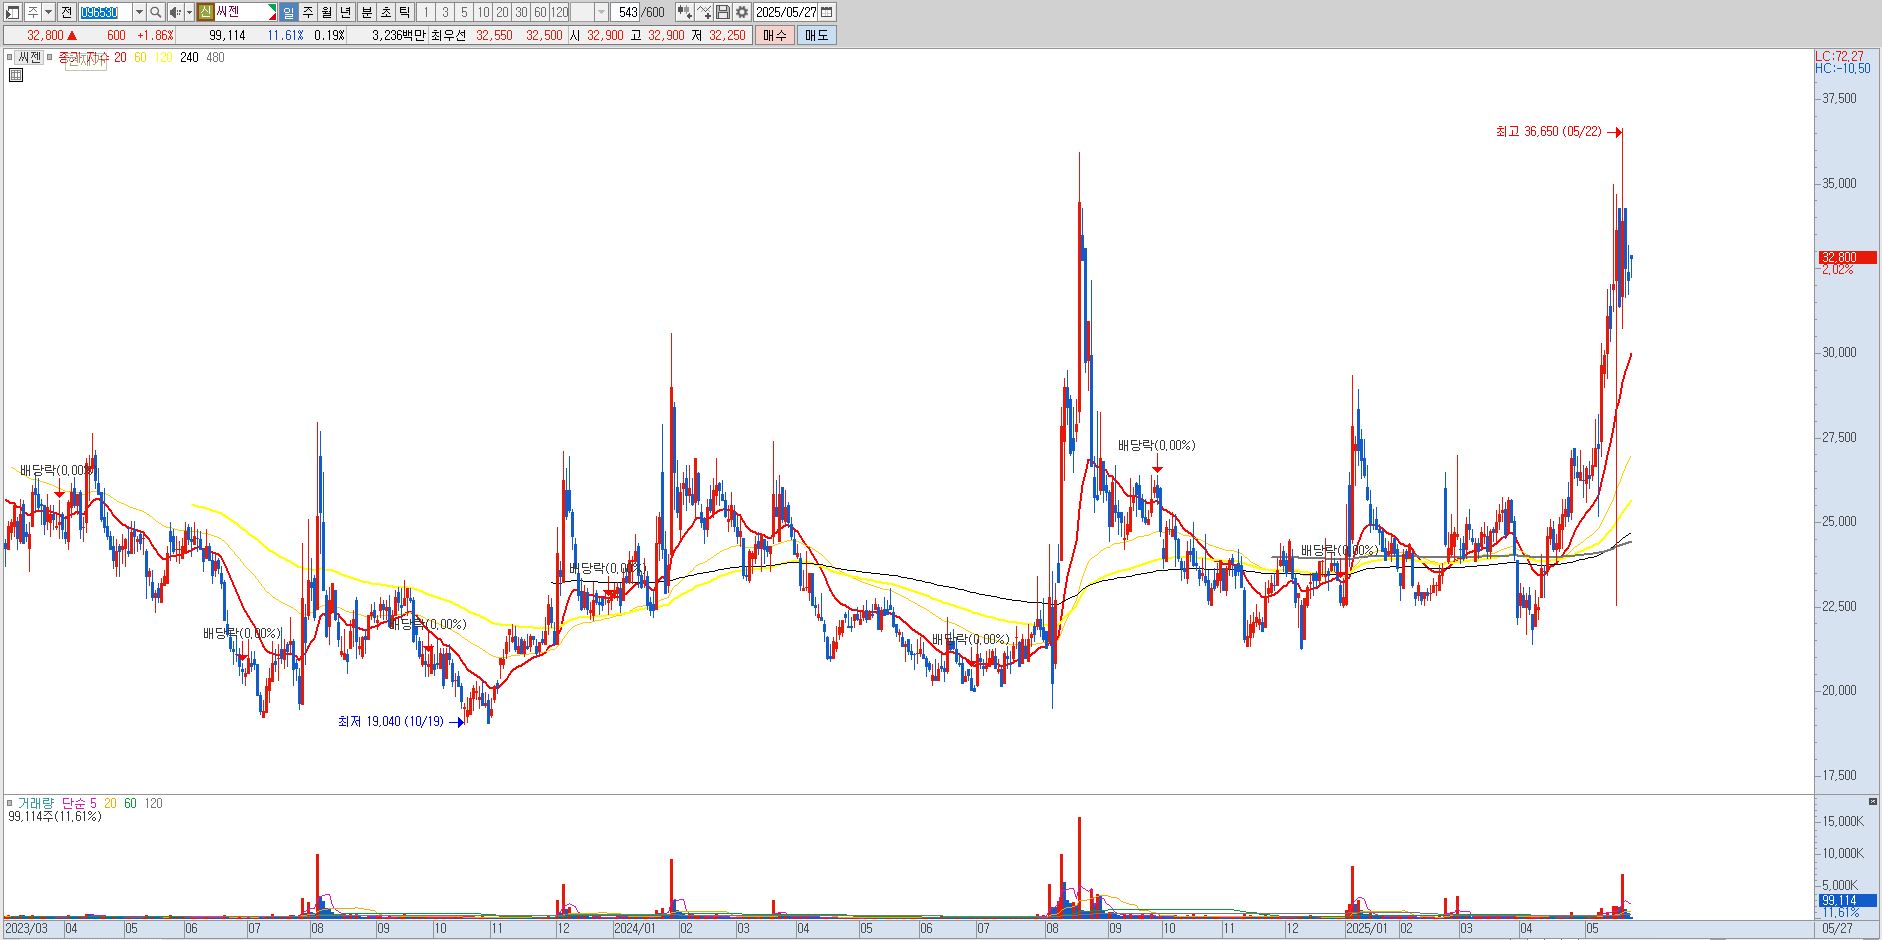Image resolution: width=1882 pixels, height=940 pixels.
Task: Click the grid table icon below 씨젠 label
Action: pyautogui.click(x=16, y=75)
